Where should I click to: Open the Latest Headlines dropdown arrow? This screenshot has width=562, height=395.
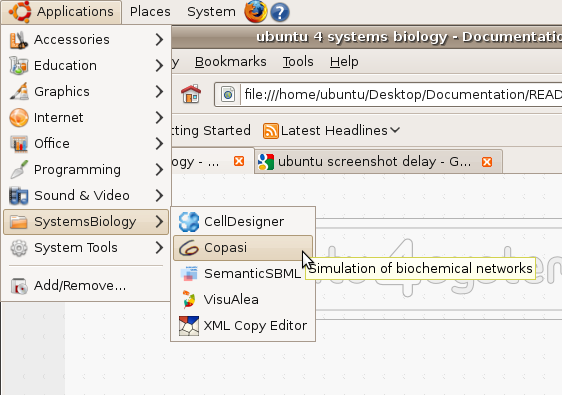395,130
